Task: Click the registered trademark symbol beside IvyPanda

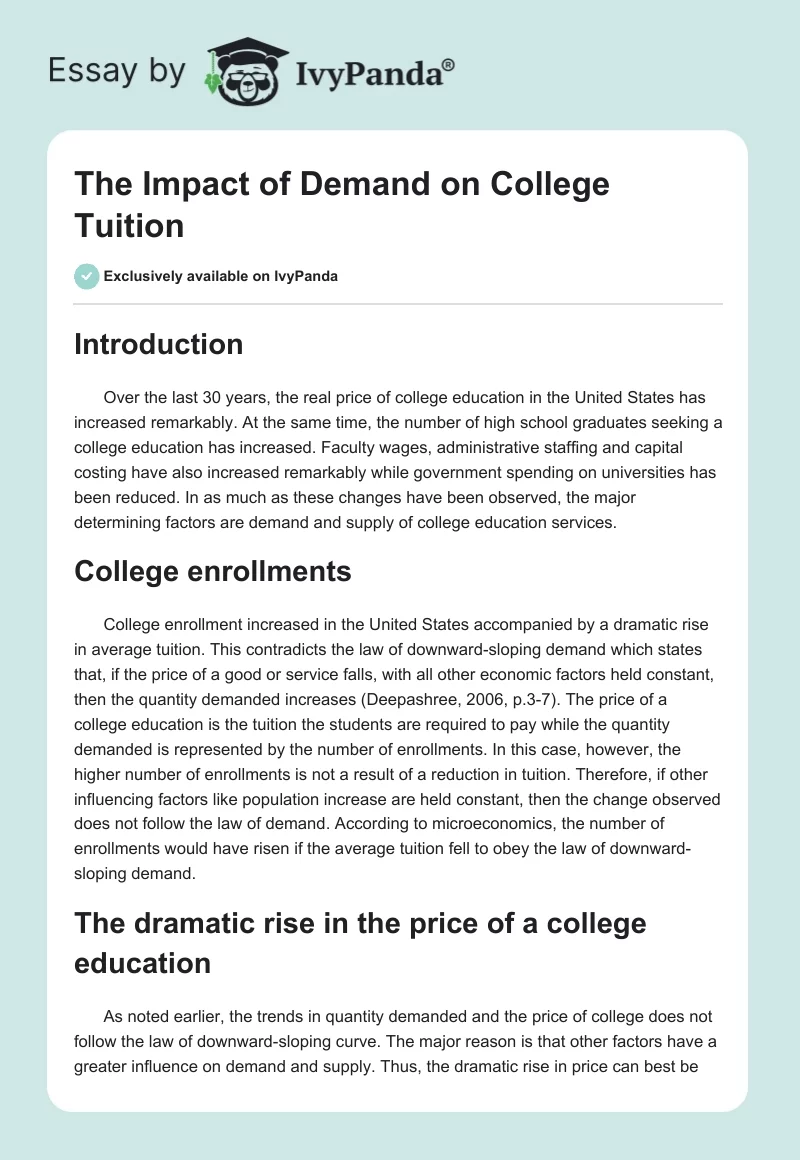Action: pyautogui.click(x=449, y=64)
